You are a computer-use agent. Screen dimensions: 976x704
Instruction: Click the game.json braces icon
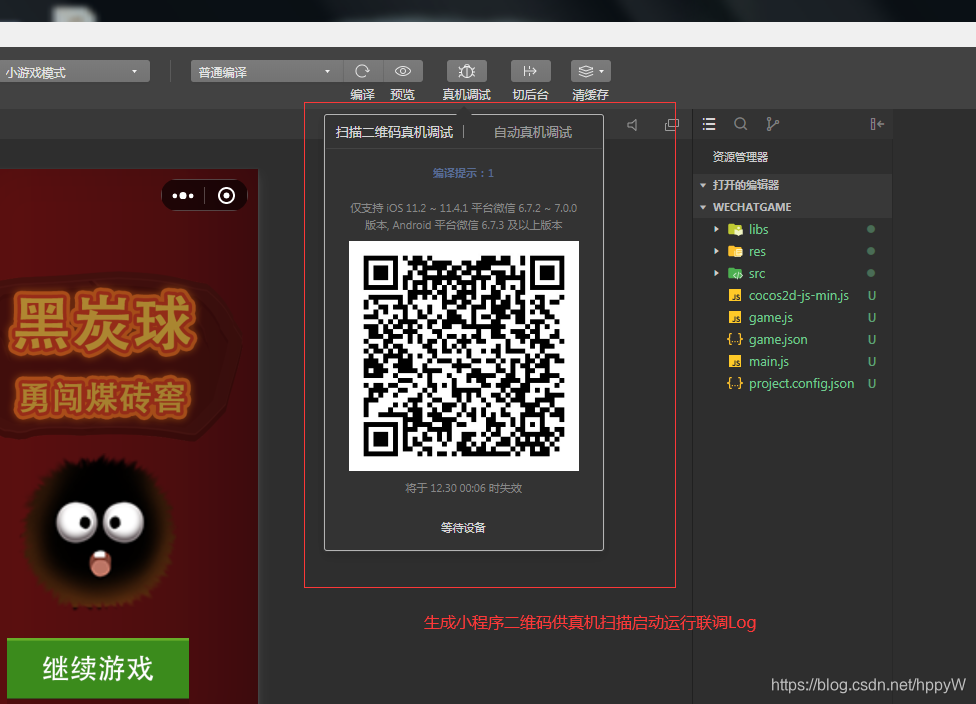(735, 339)
